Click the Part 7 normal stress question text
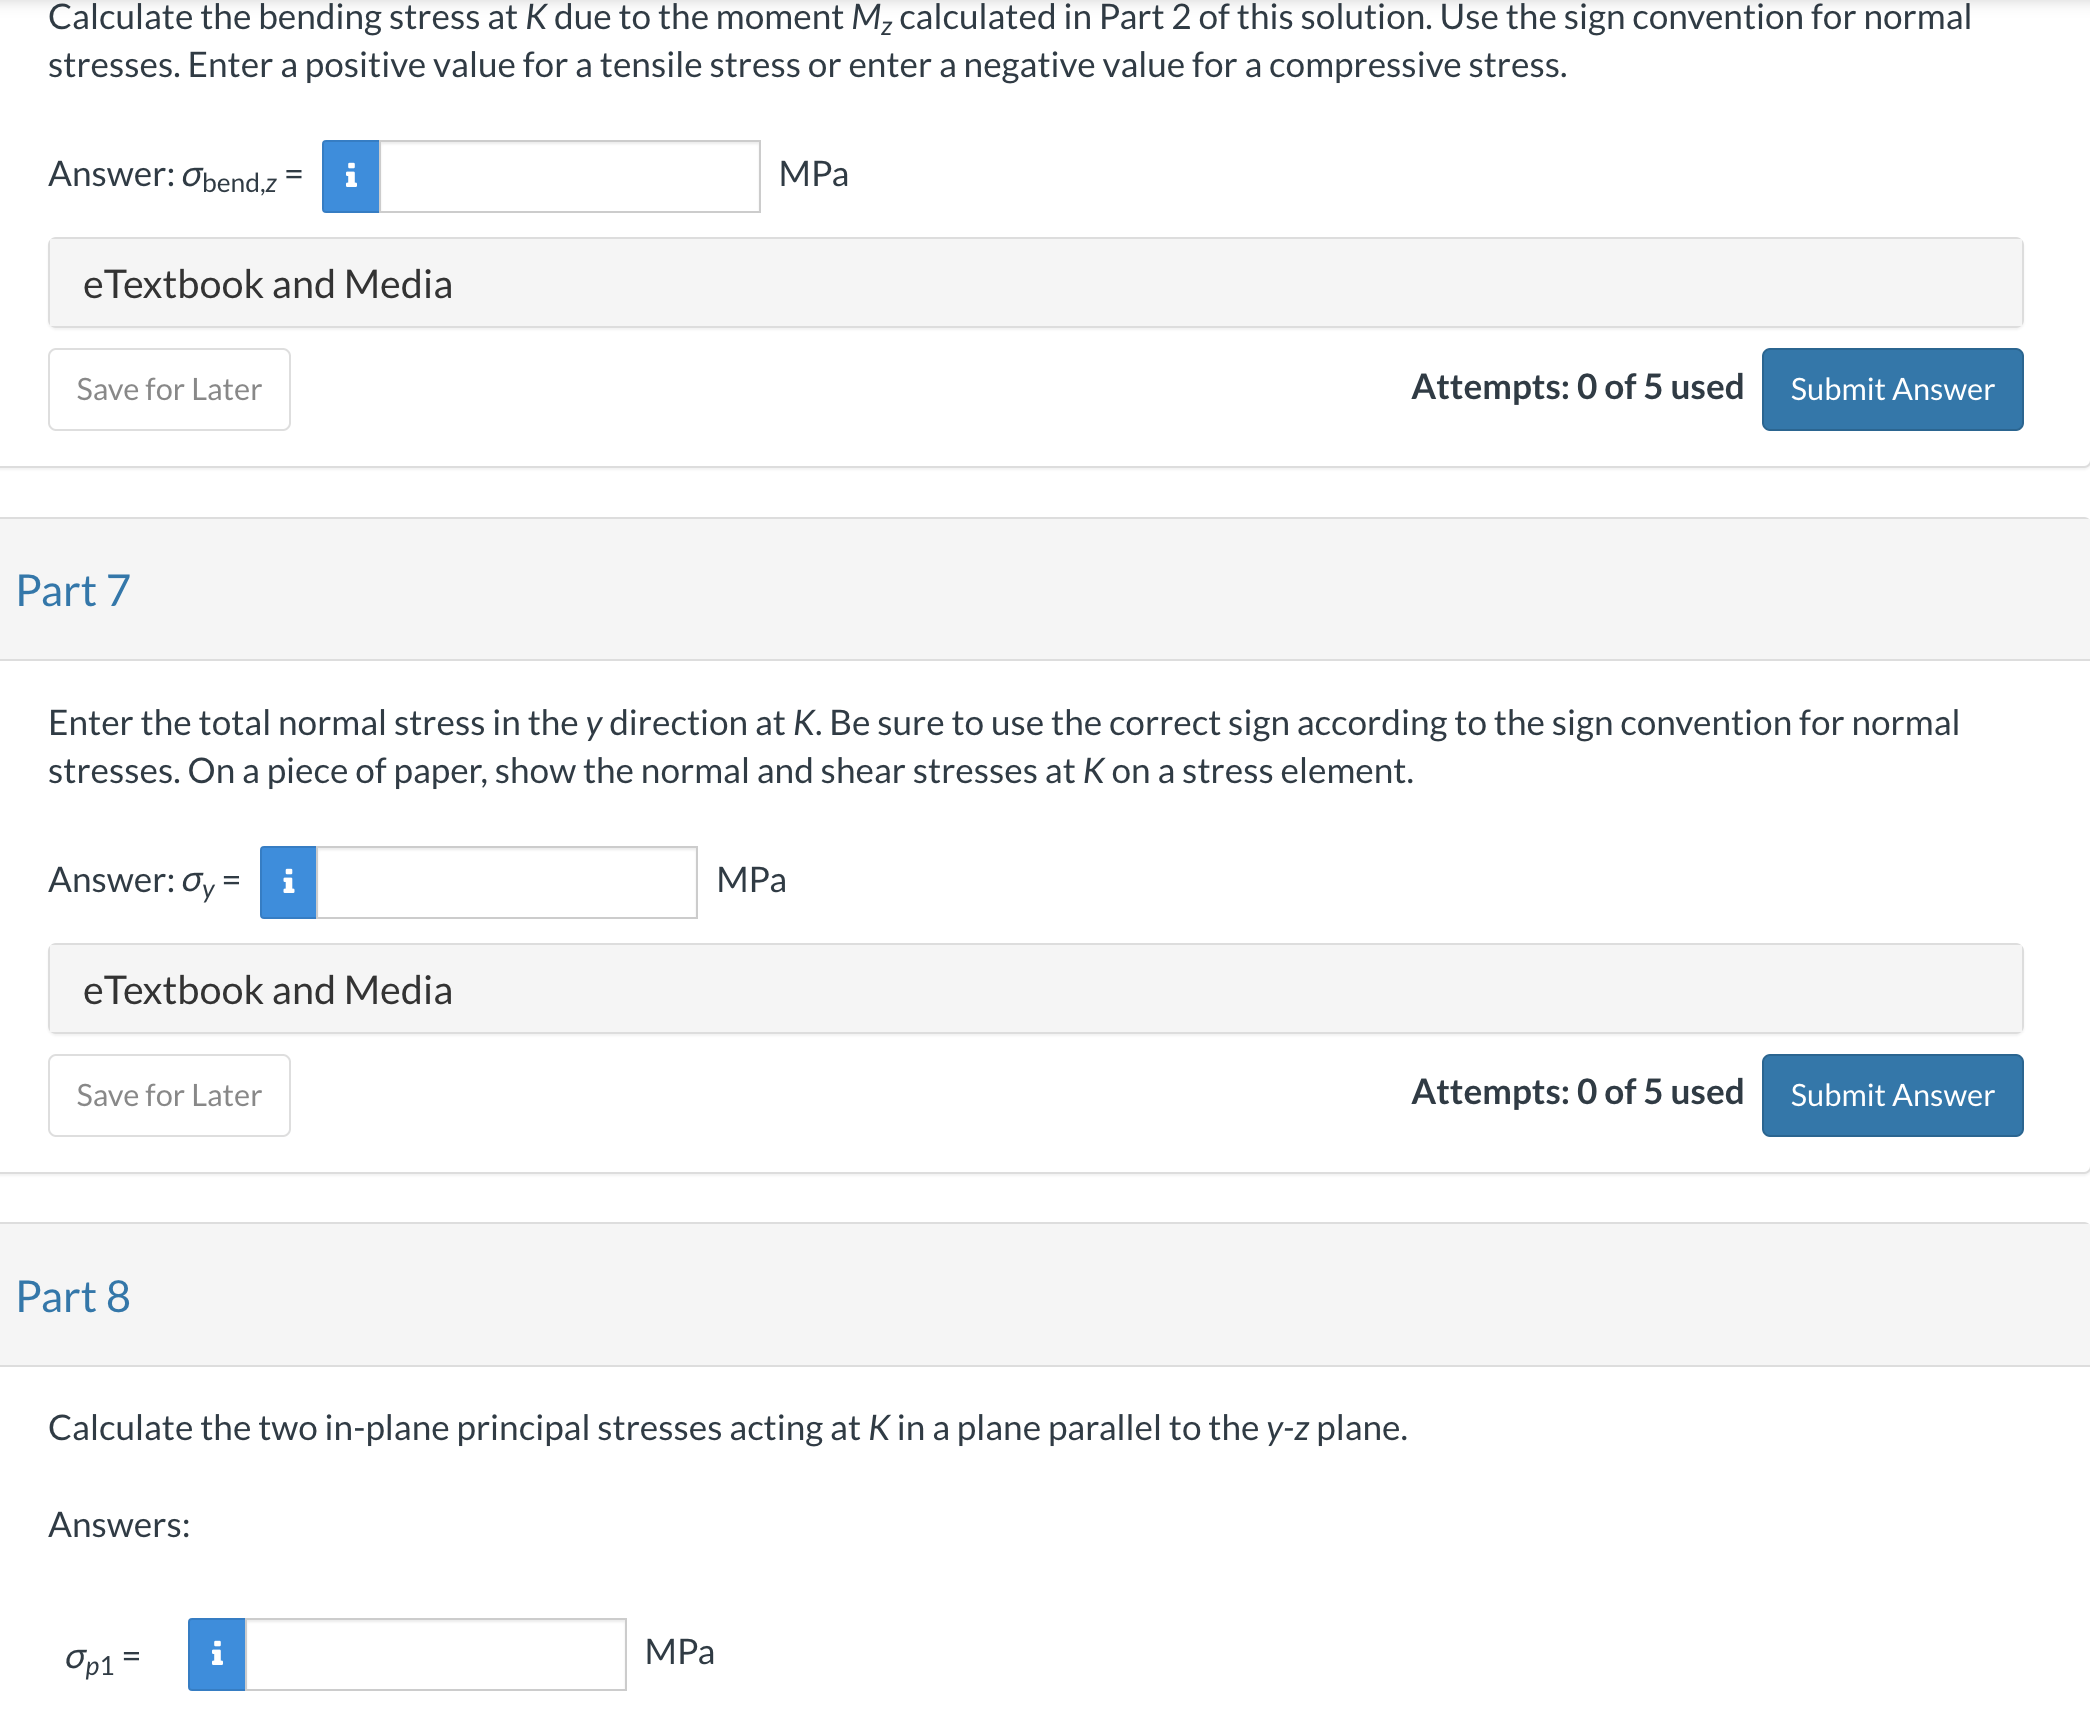The image size is (2090, 1718). pos(1004,747)
